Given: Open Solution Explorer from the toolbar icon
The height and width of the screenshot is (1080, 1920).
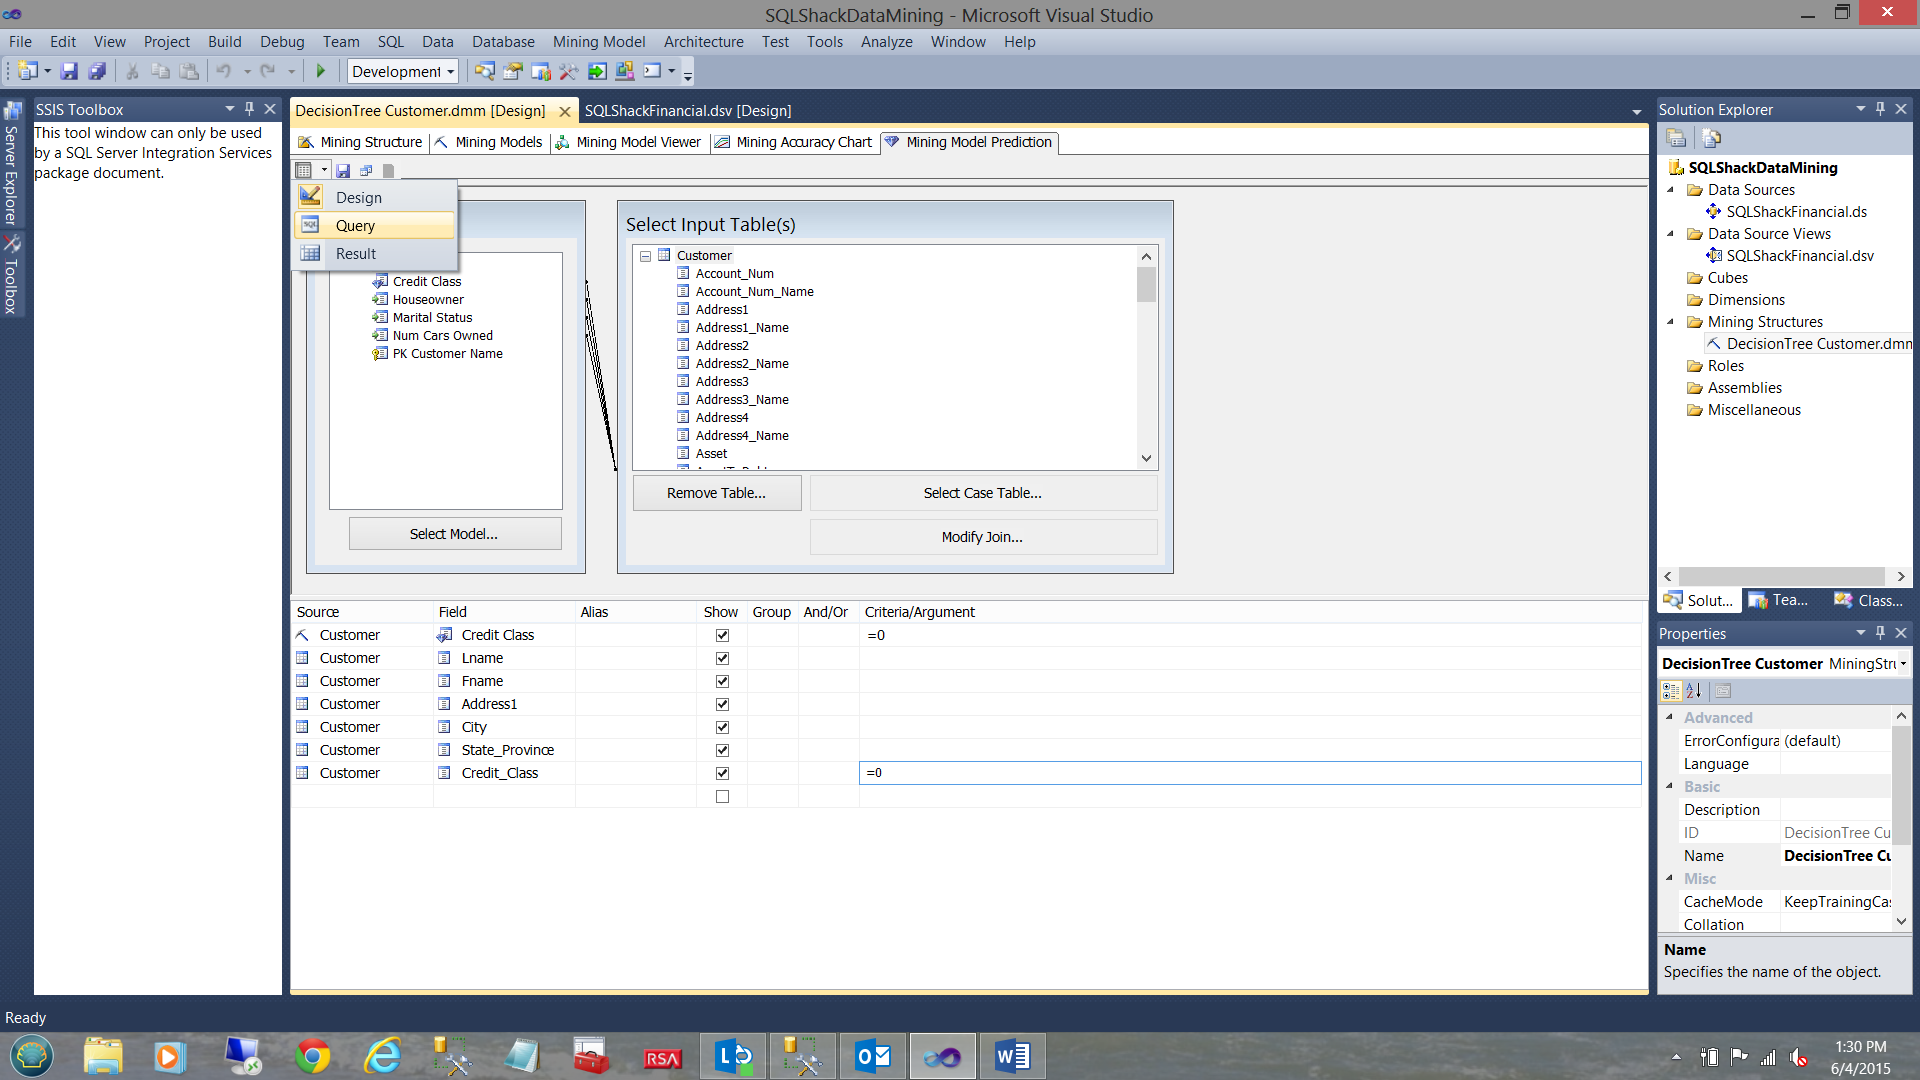Looking at the screenshot, I should click(484, 71).
